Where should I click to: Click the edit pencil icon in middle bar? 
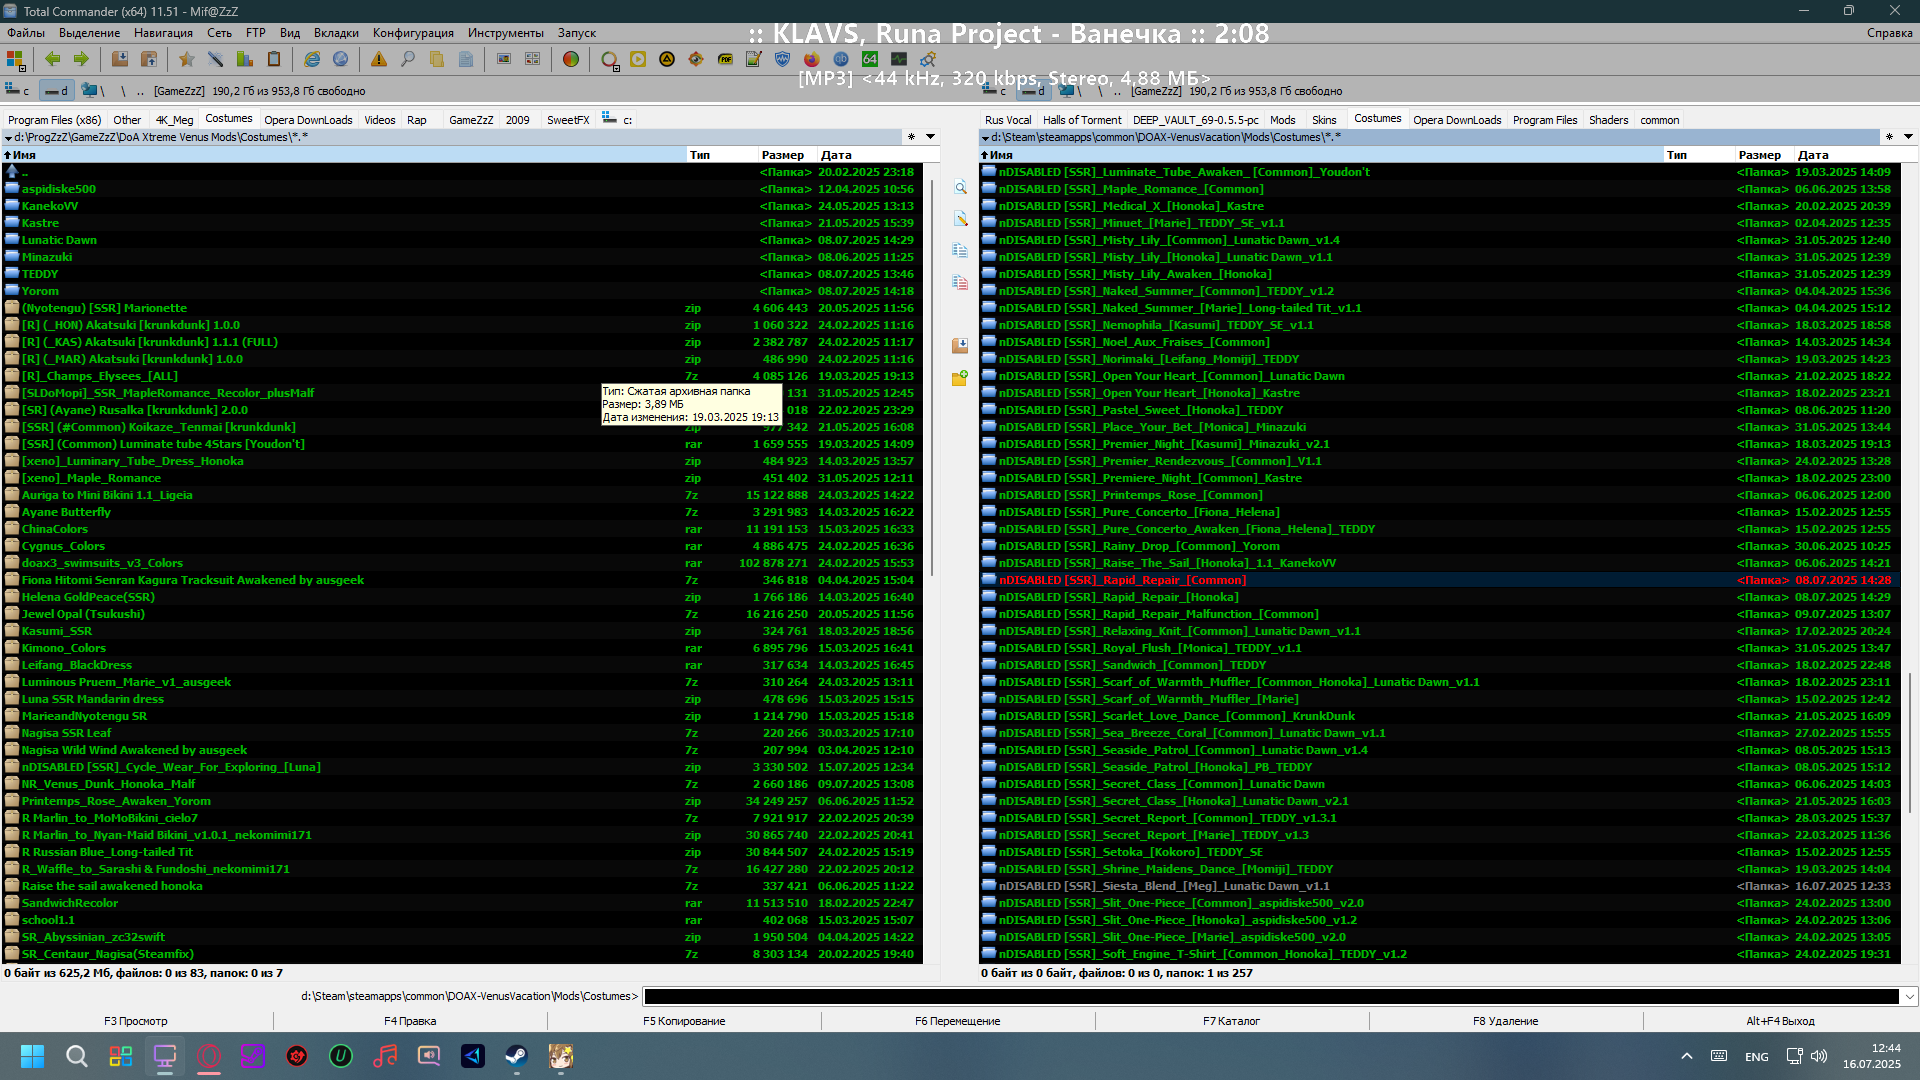tap(960, 219)
